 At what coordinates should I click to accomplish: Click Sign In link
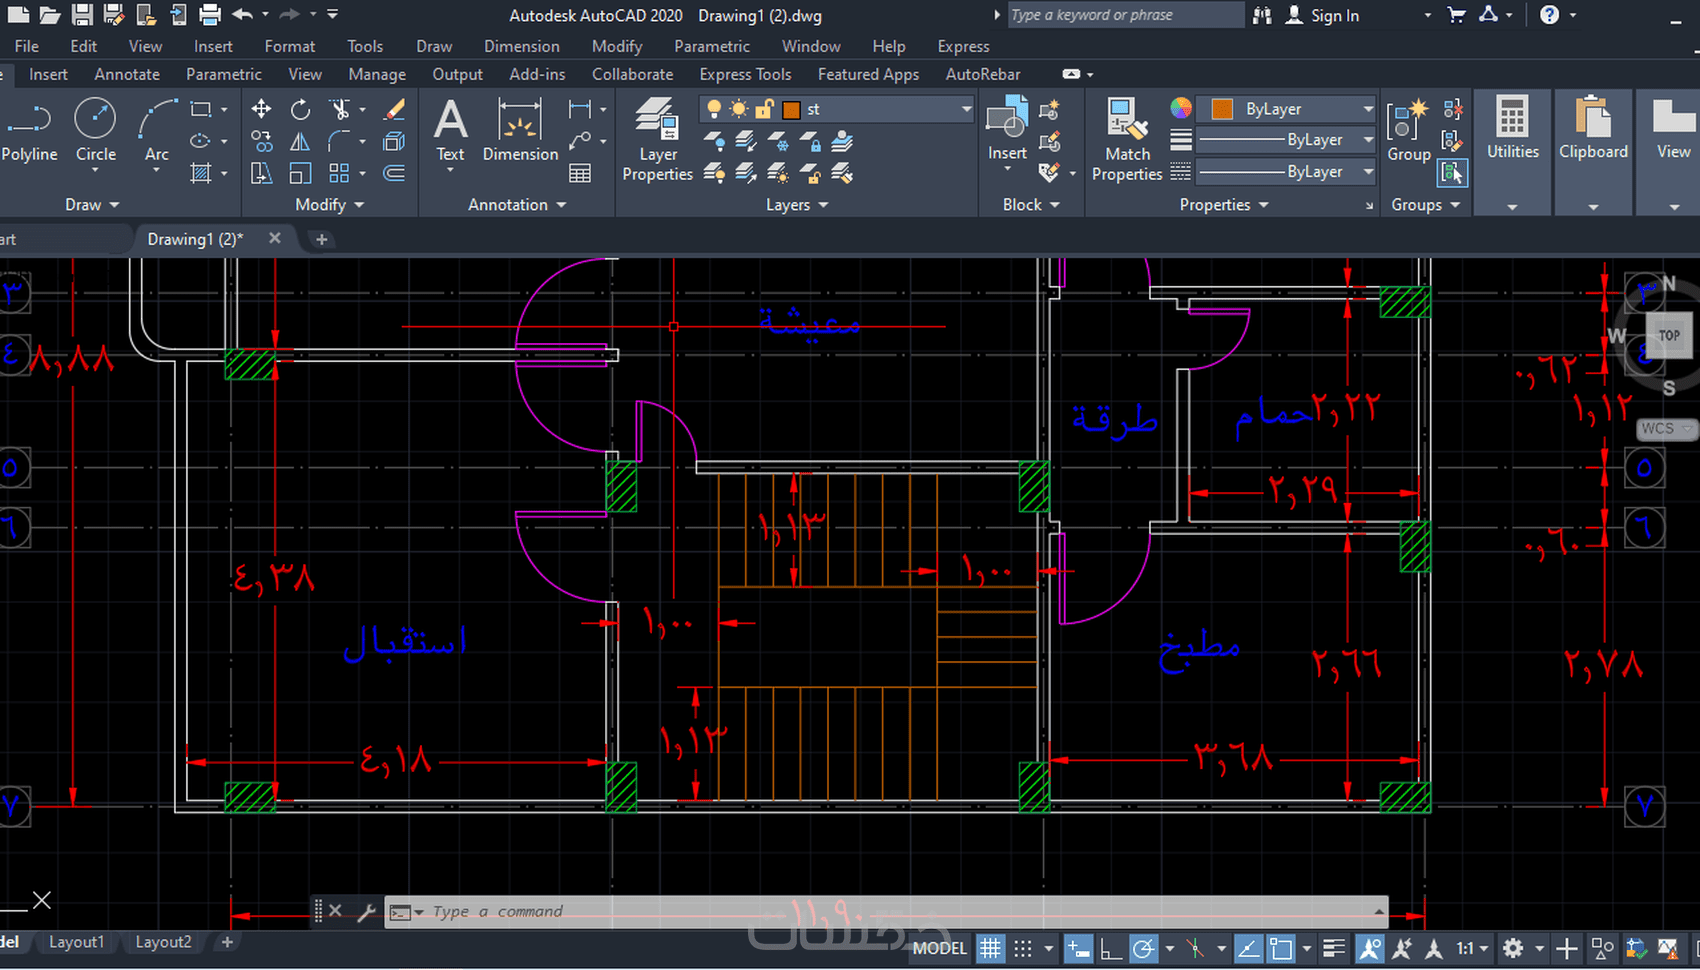(1334, 15)
